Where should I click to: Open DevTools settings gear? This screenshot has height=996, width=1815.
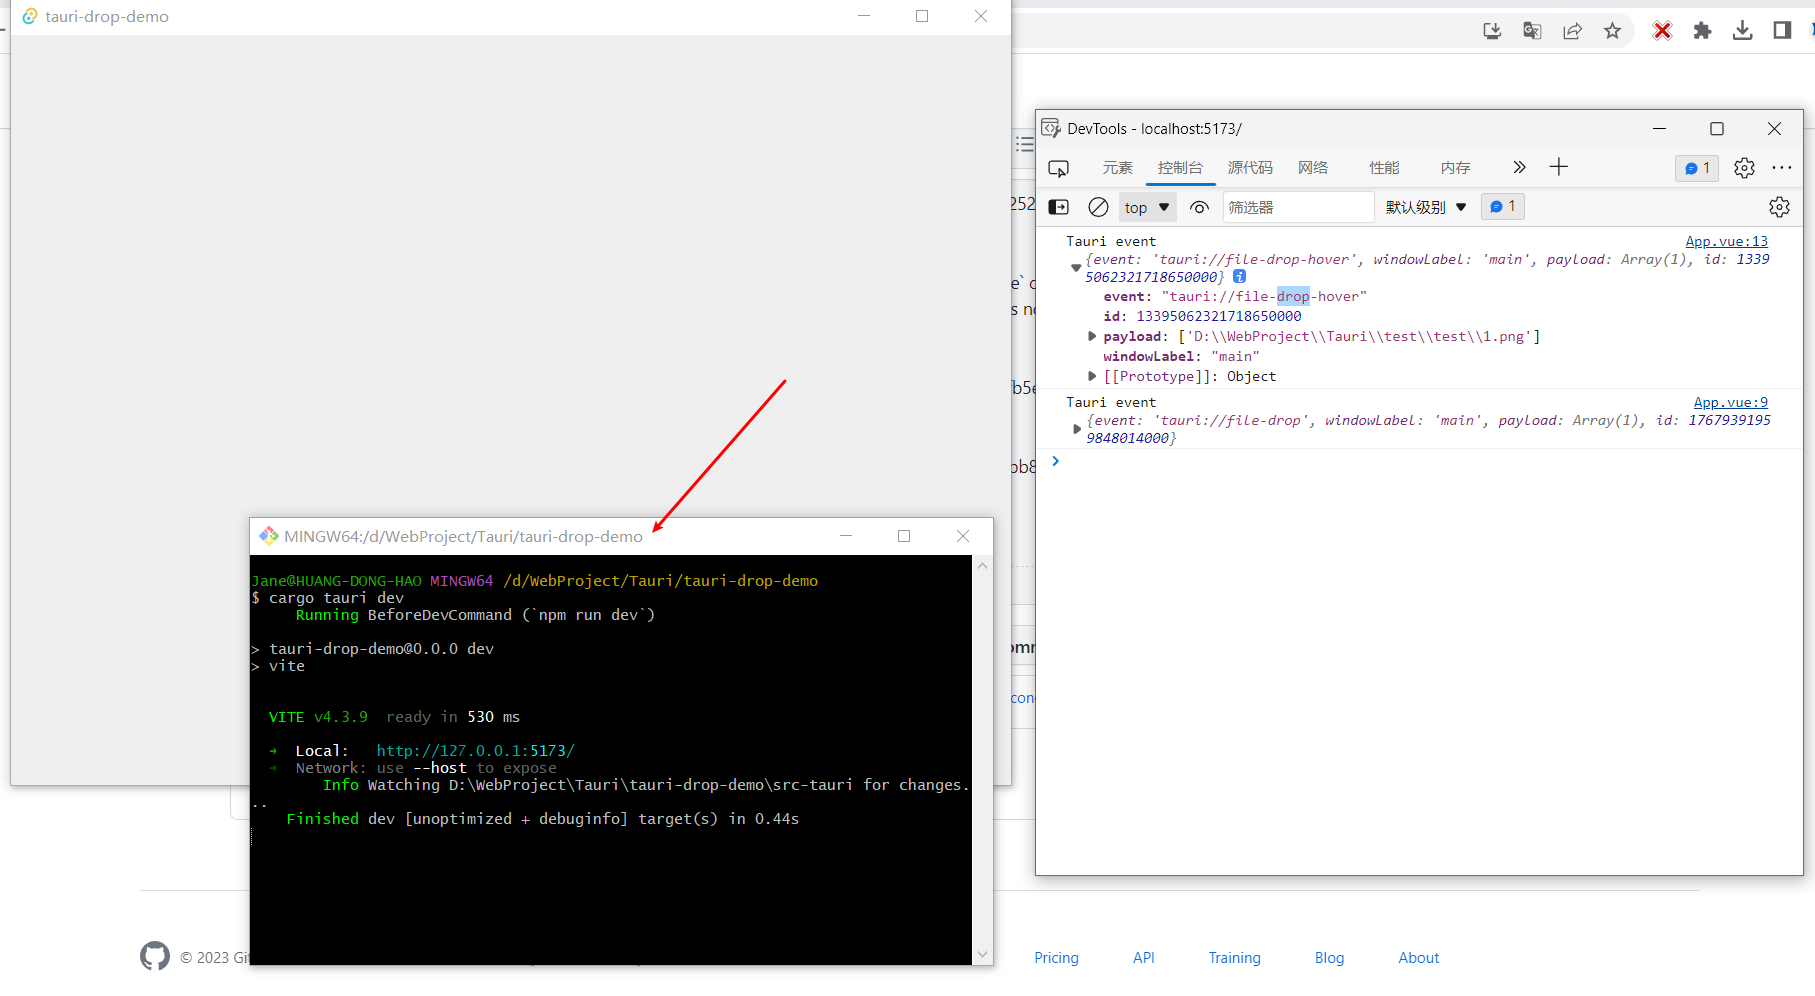[1744, 168]
